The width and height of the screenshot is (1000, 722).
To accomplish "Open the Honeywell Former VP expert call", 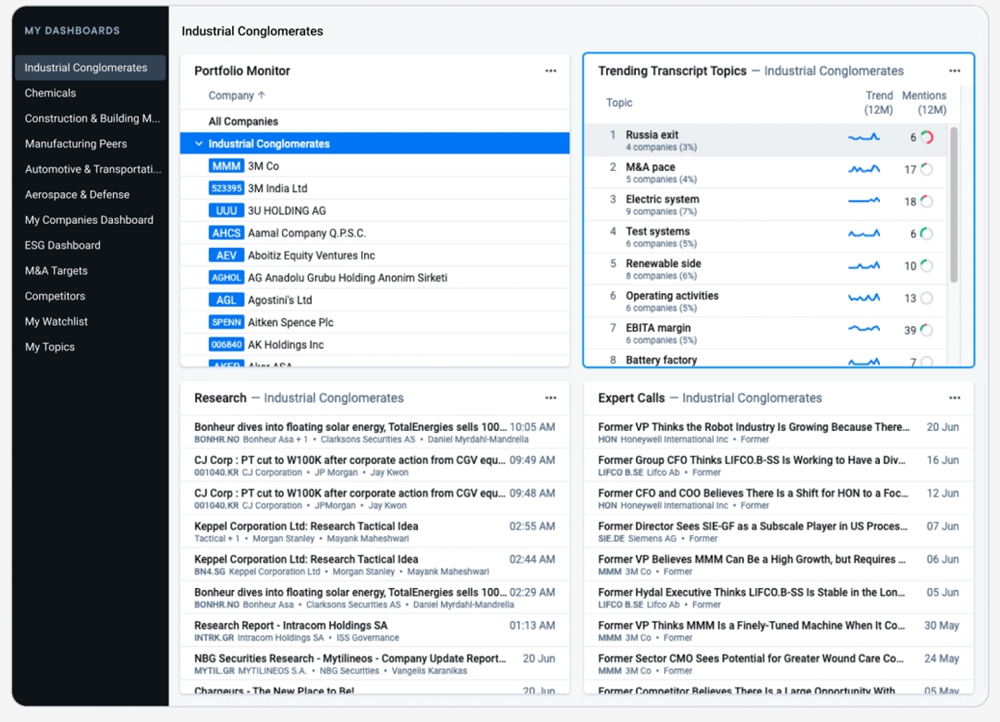I will point(752,427).
